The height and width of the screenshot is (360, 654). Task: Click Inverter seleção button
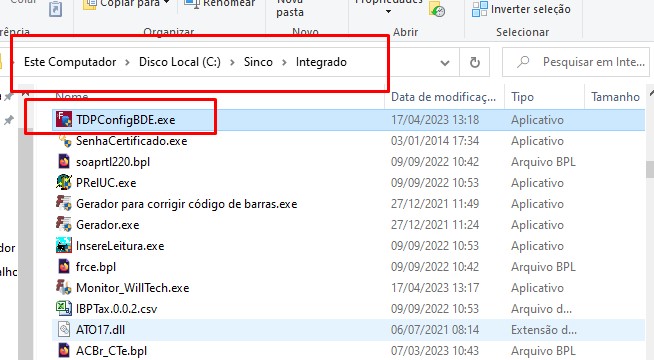coord(521,9)
